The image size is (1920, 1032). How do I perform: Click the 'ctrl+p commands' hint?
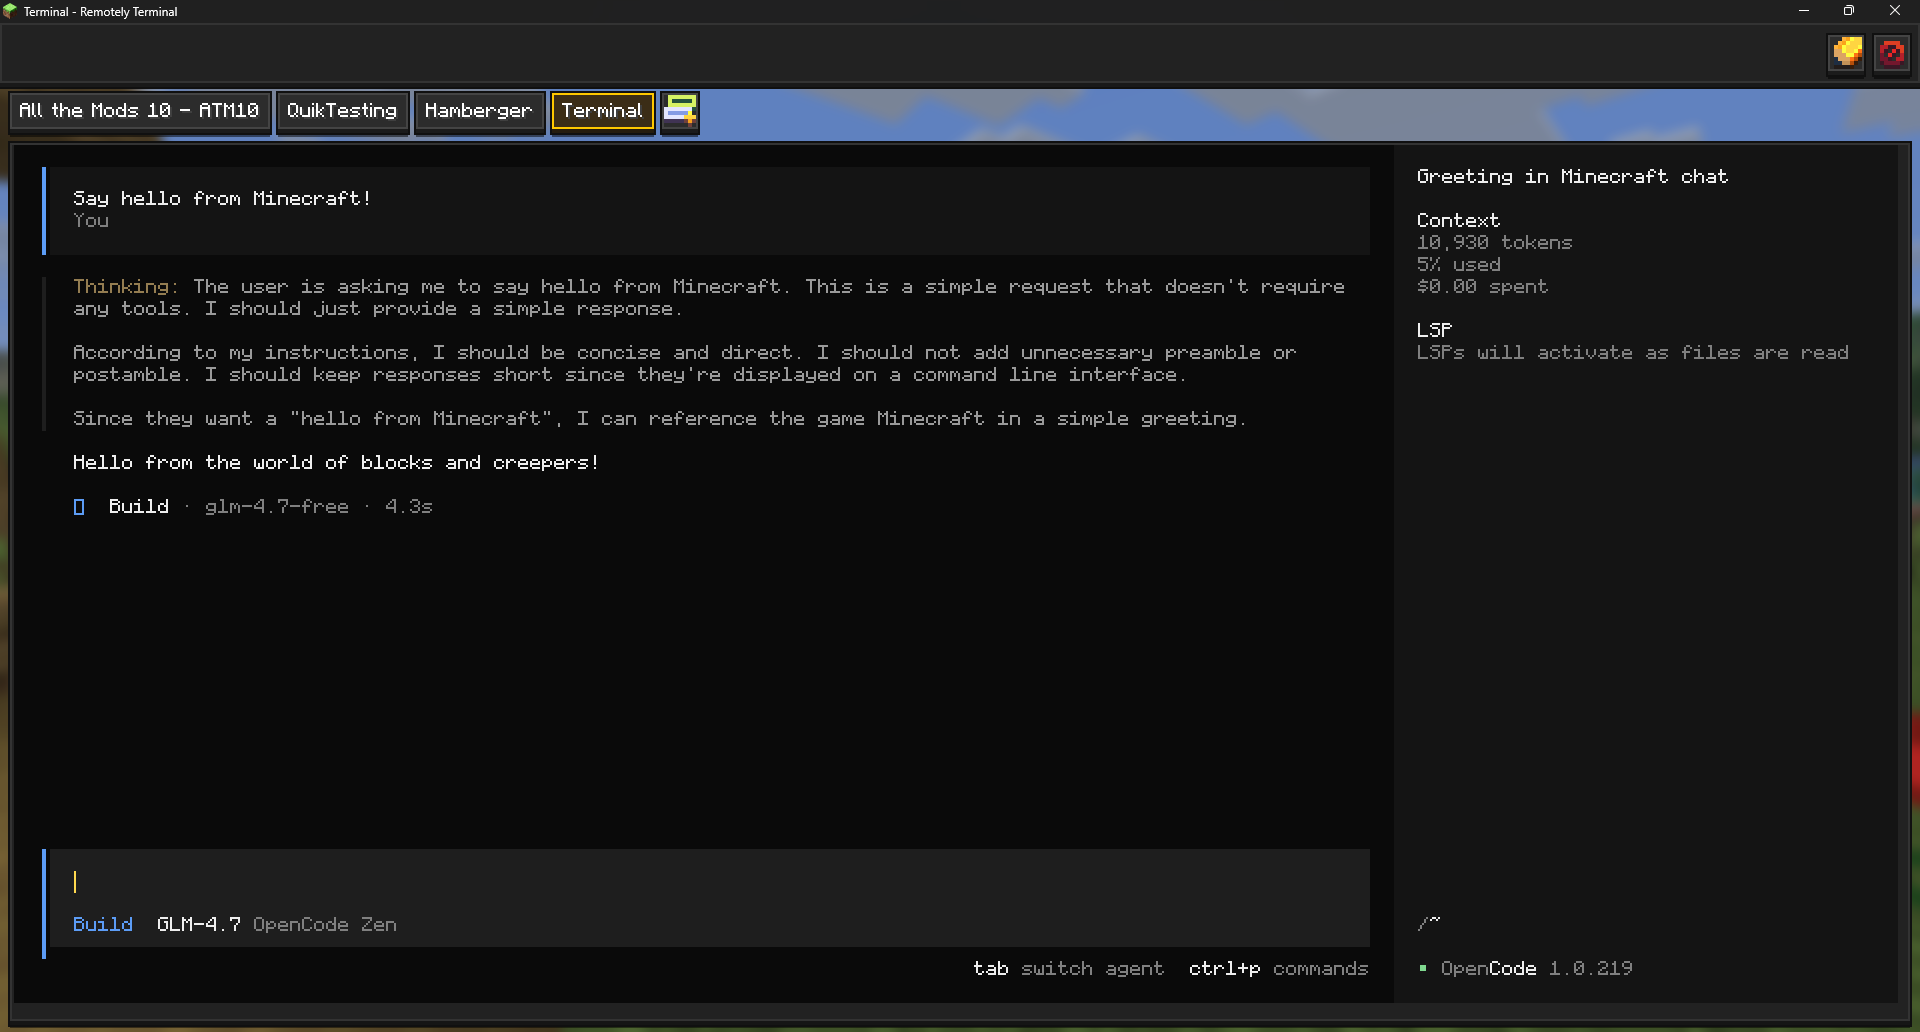pyautogui.click(x=1278, y=968)
